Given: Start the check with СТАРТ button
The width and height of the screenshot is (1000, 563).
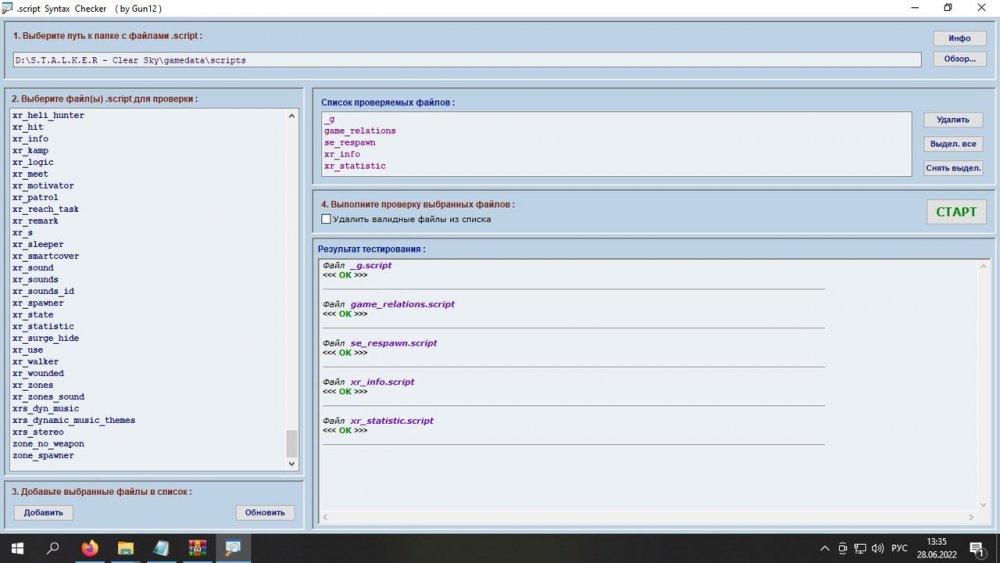Looking at the screenshot, I should tap(956, 212).
